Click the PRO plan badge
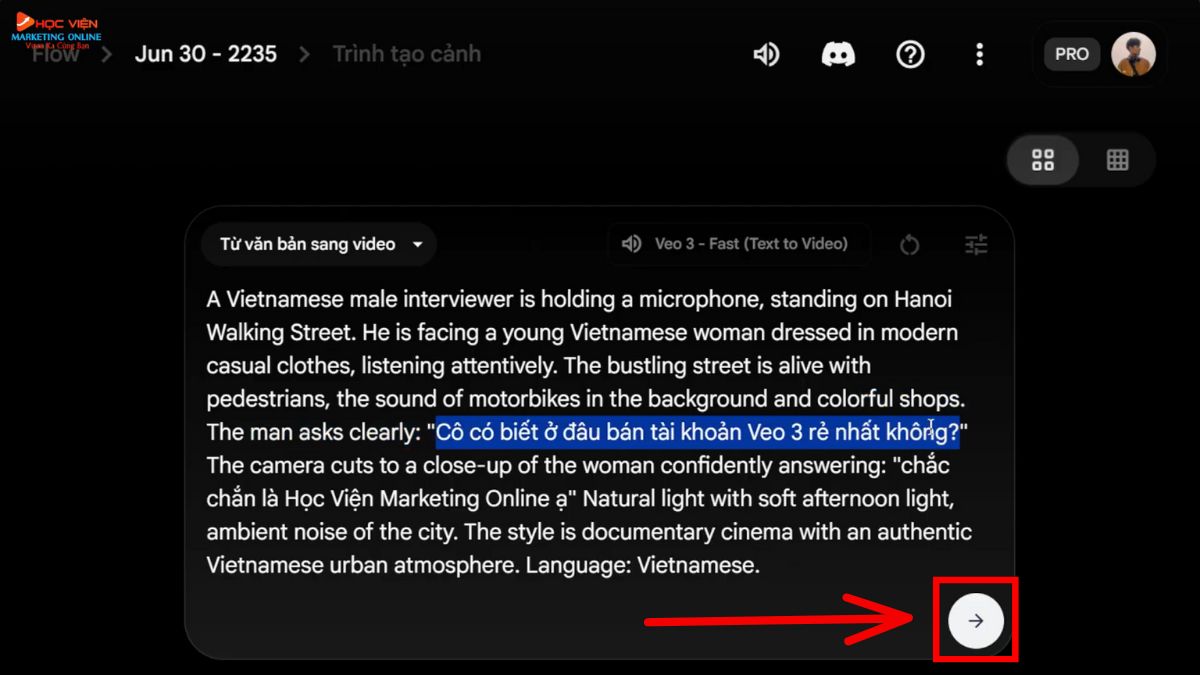The width and height of the screenshot is (1200, 675). click(x=1072, y=54)
